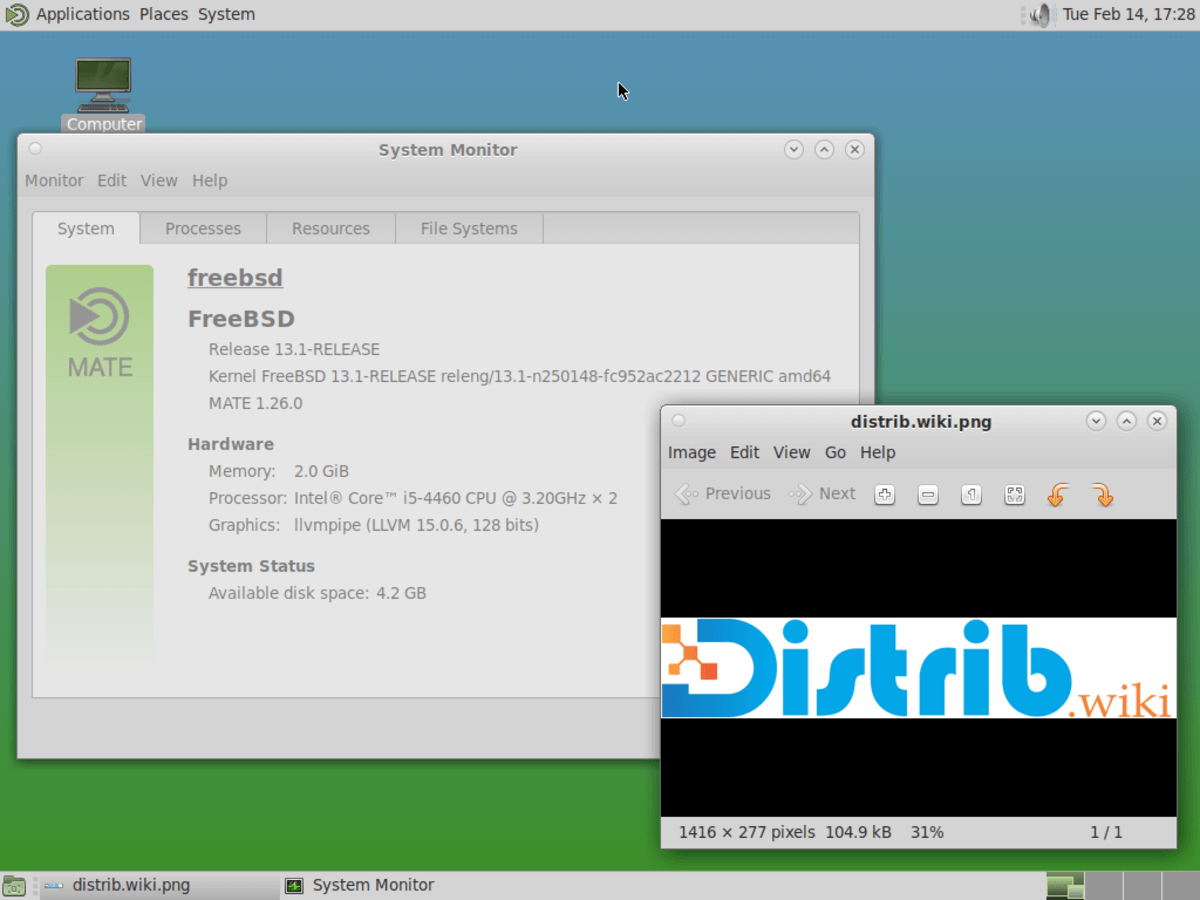The width and height of the screenshot is (1200, 900).
Task: Click the Graphics: llvmpipe line
Action: pyautogui.click(x=374, y=525)
